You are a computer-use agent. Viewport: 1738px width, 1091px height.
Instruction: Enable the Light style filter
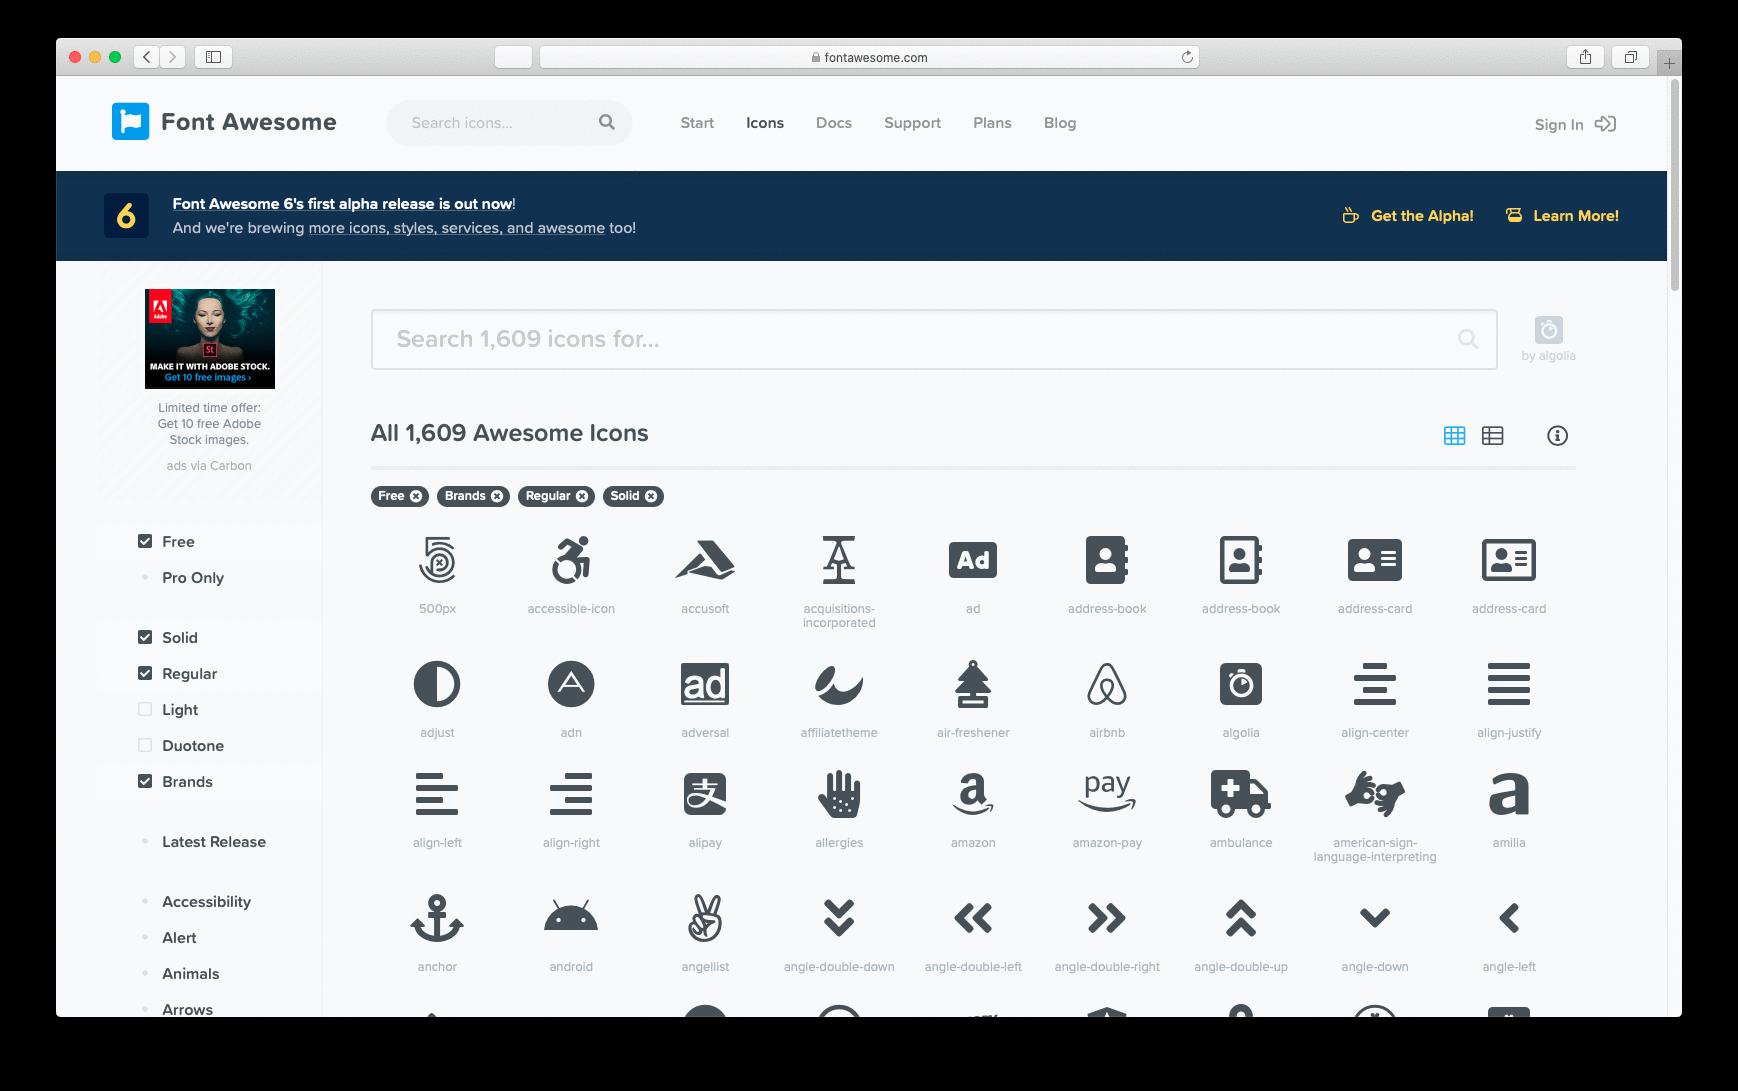(145, 709)
